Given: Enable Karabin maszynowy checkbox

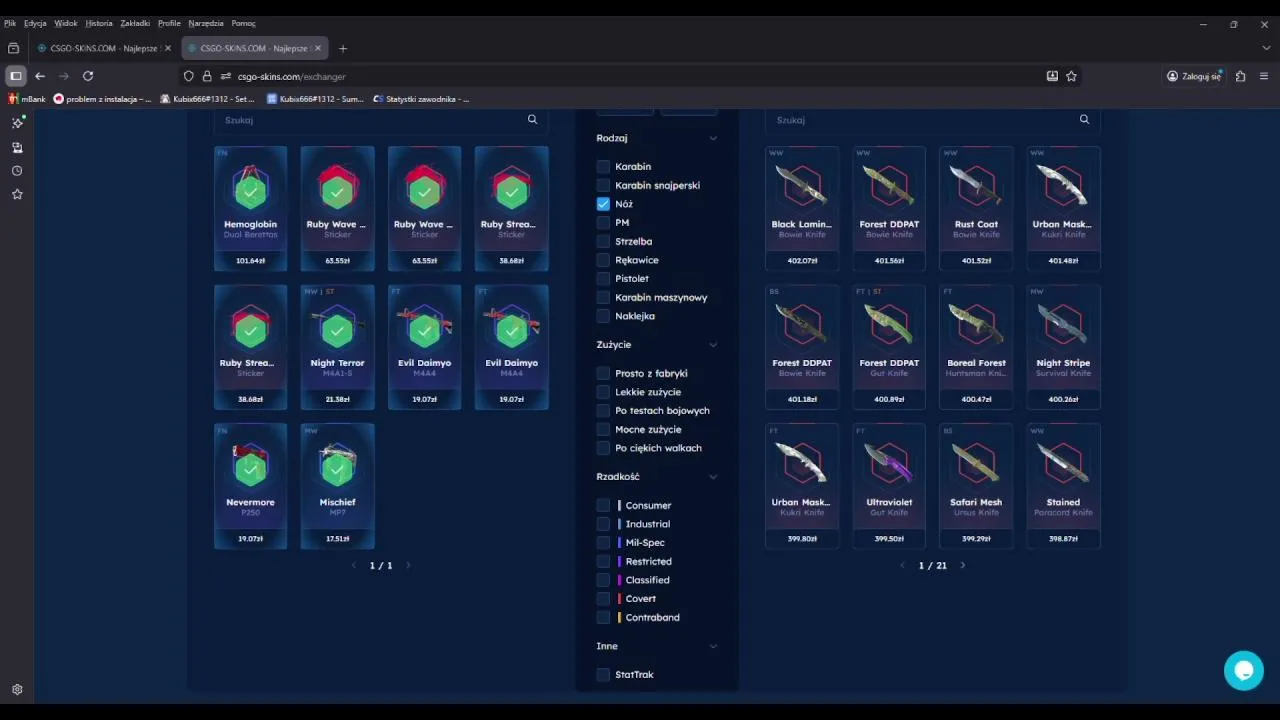Looking at the screenshot, I should click(603, 297).
